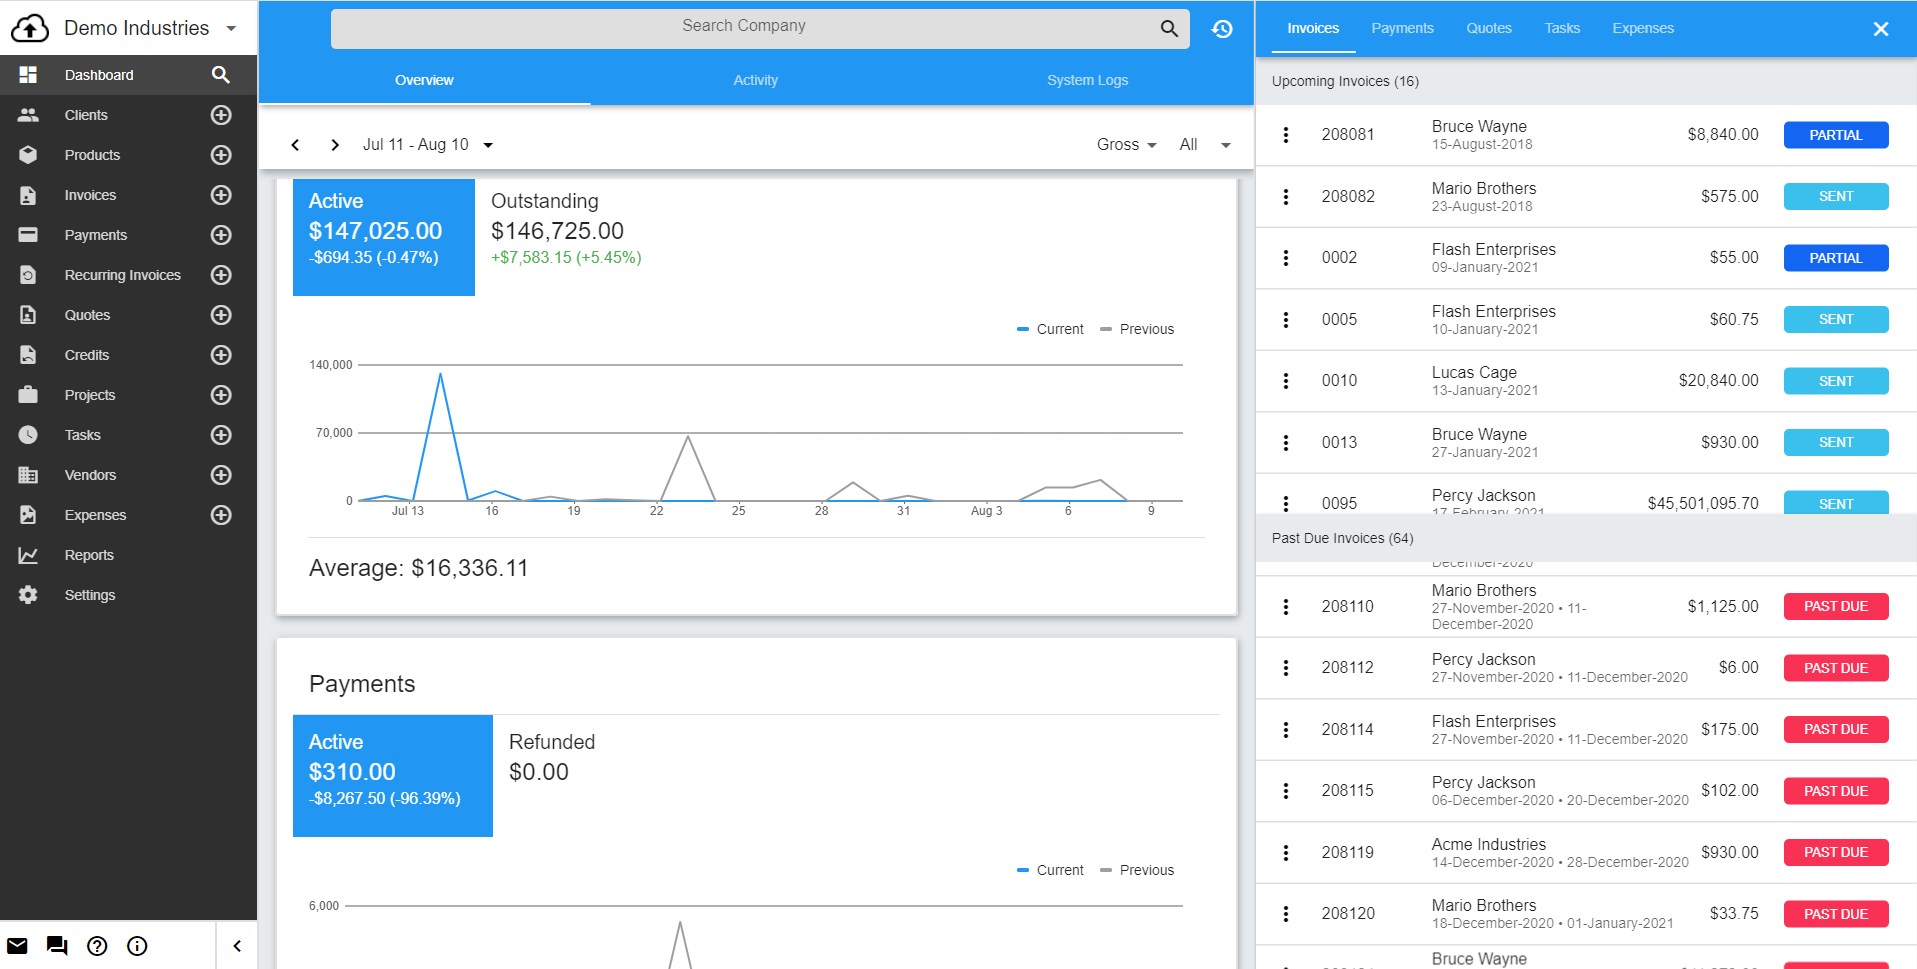This screenshot has width=1917, height=969.
Task: Open the Expenses tab in the right panel
Action: pyautogui.click(x=1642, y=28)
